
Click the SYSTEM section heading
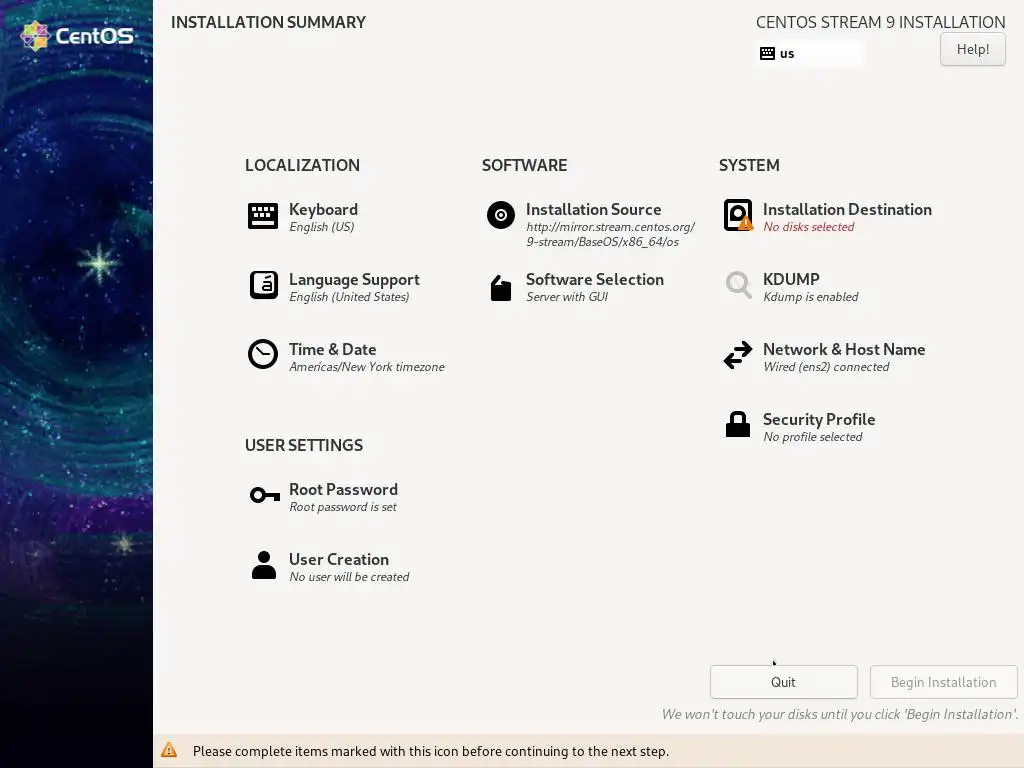pos(748,165)
